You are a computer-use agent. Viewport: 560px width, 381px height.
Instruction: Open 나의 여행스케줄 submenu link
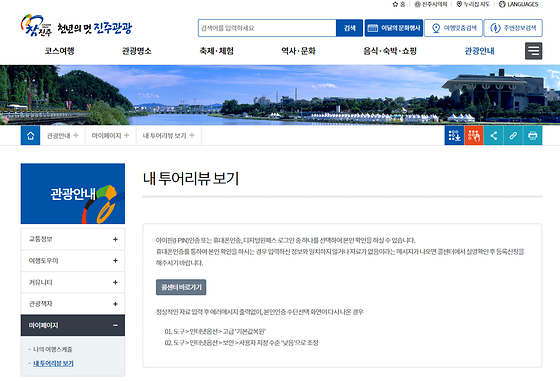tap(52, 349)
